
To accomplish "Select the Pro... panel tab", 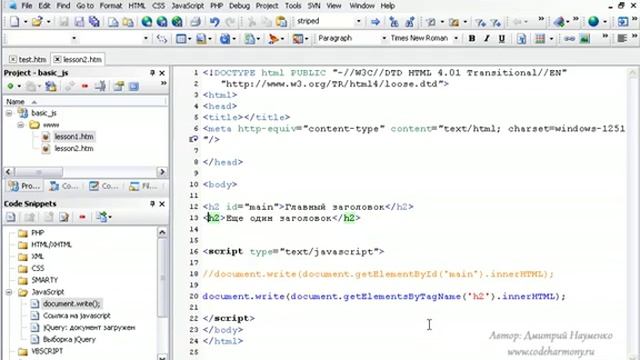I will [x=25, y=186].
